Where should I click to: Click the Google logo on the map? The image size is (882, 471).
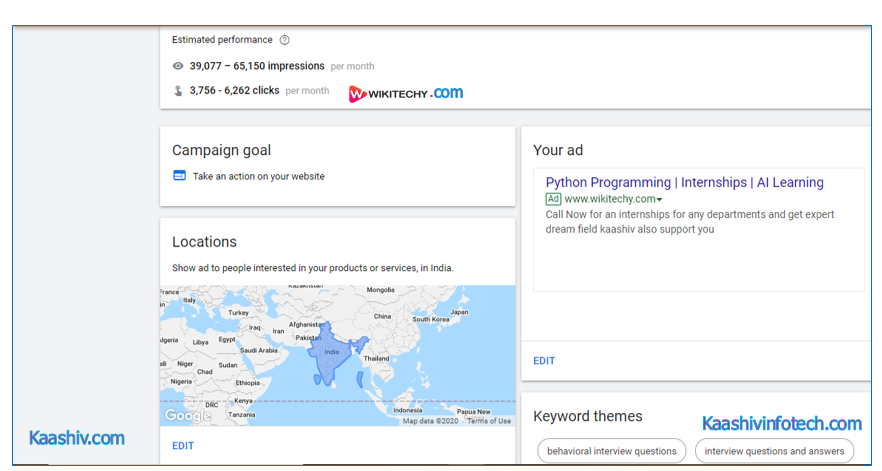[186, 415]
